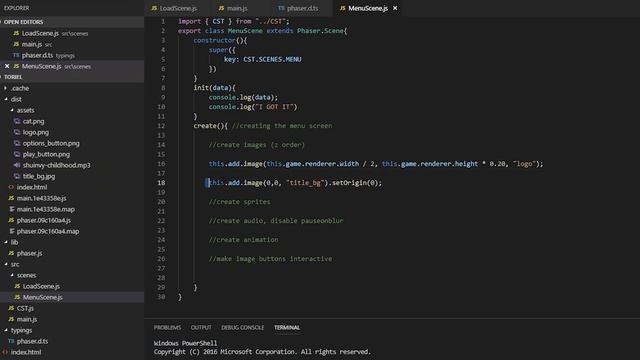Viewport: 640px width, 360px height.
Task: Collapse the assets folder
Action: pyautogui.click(x=25, y=110)
